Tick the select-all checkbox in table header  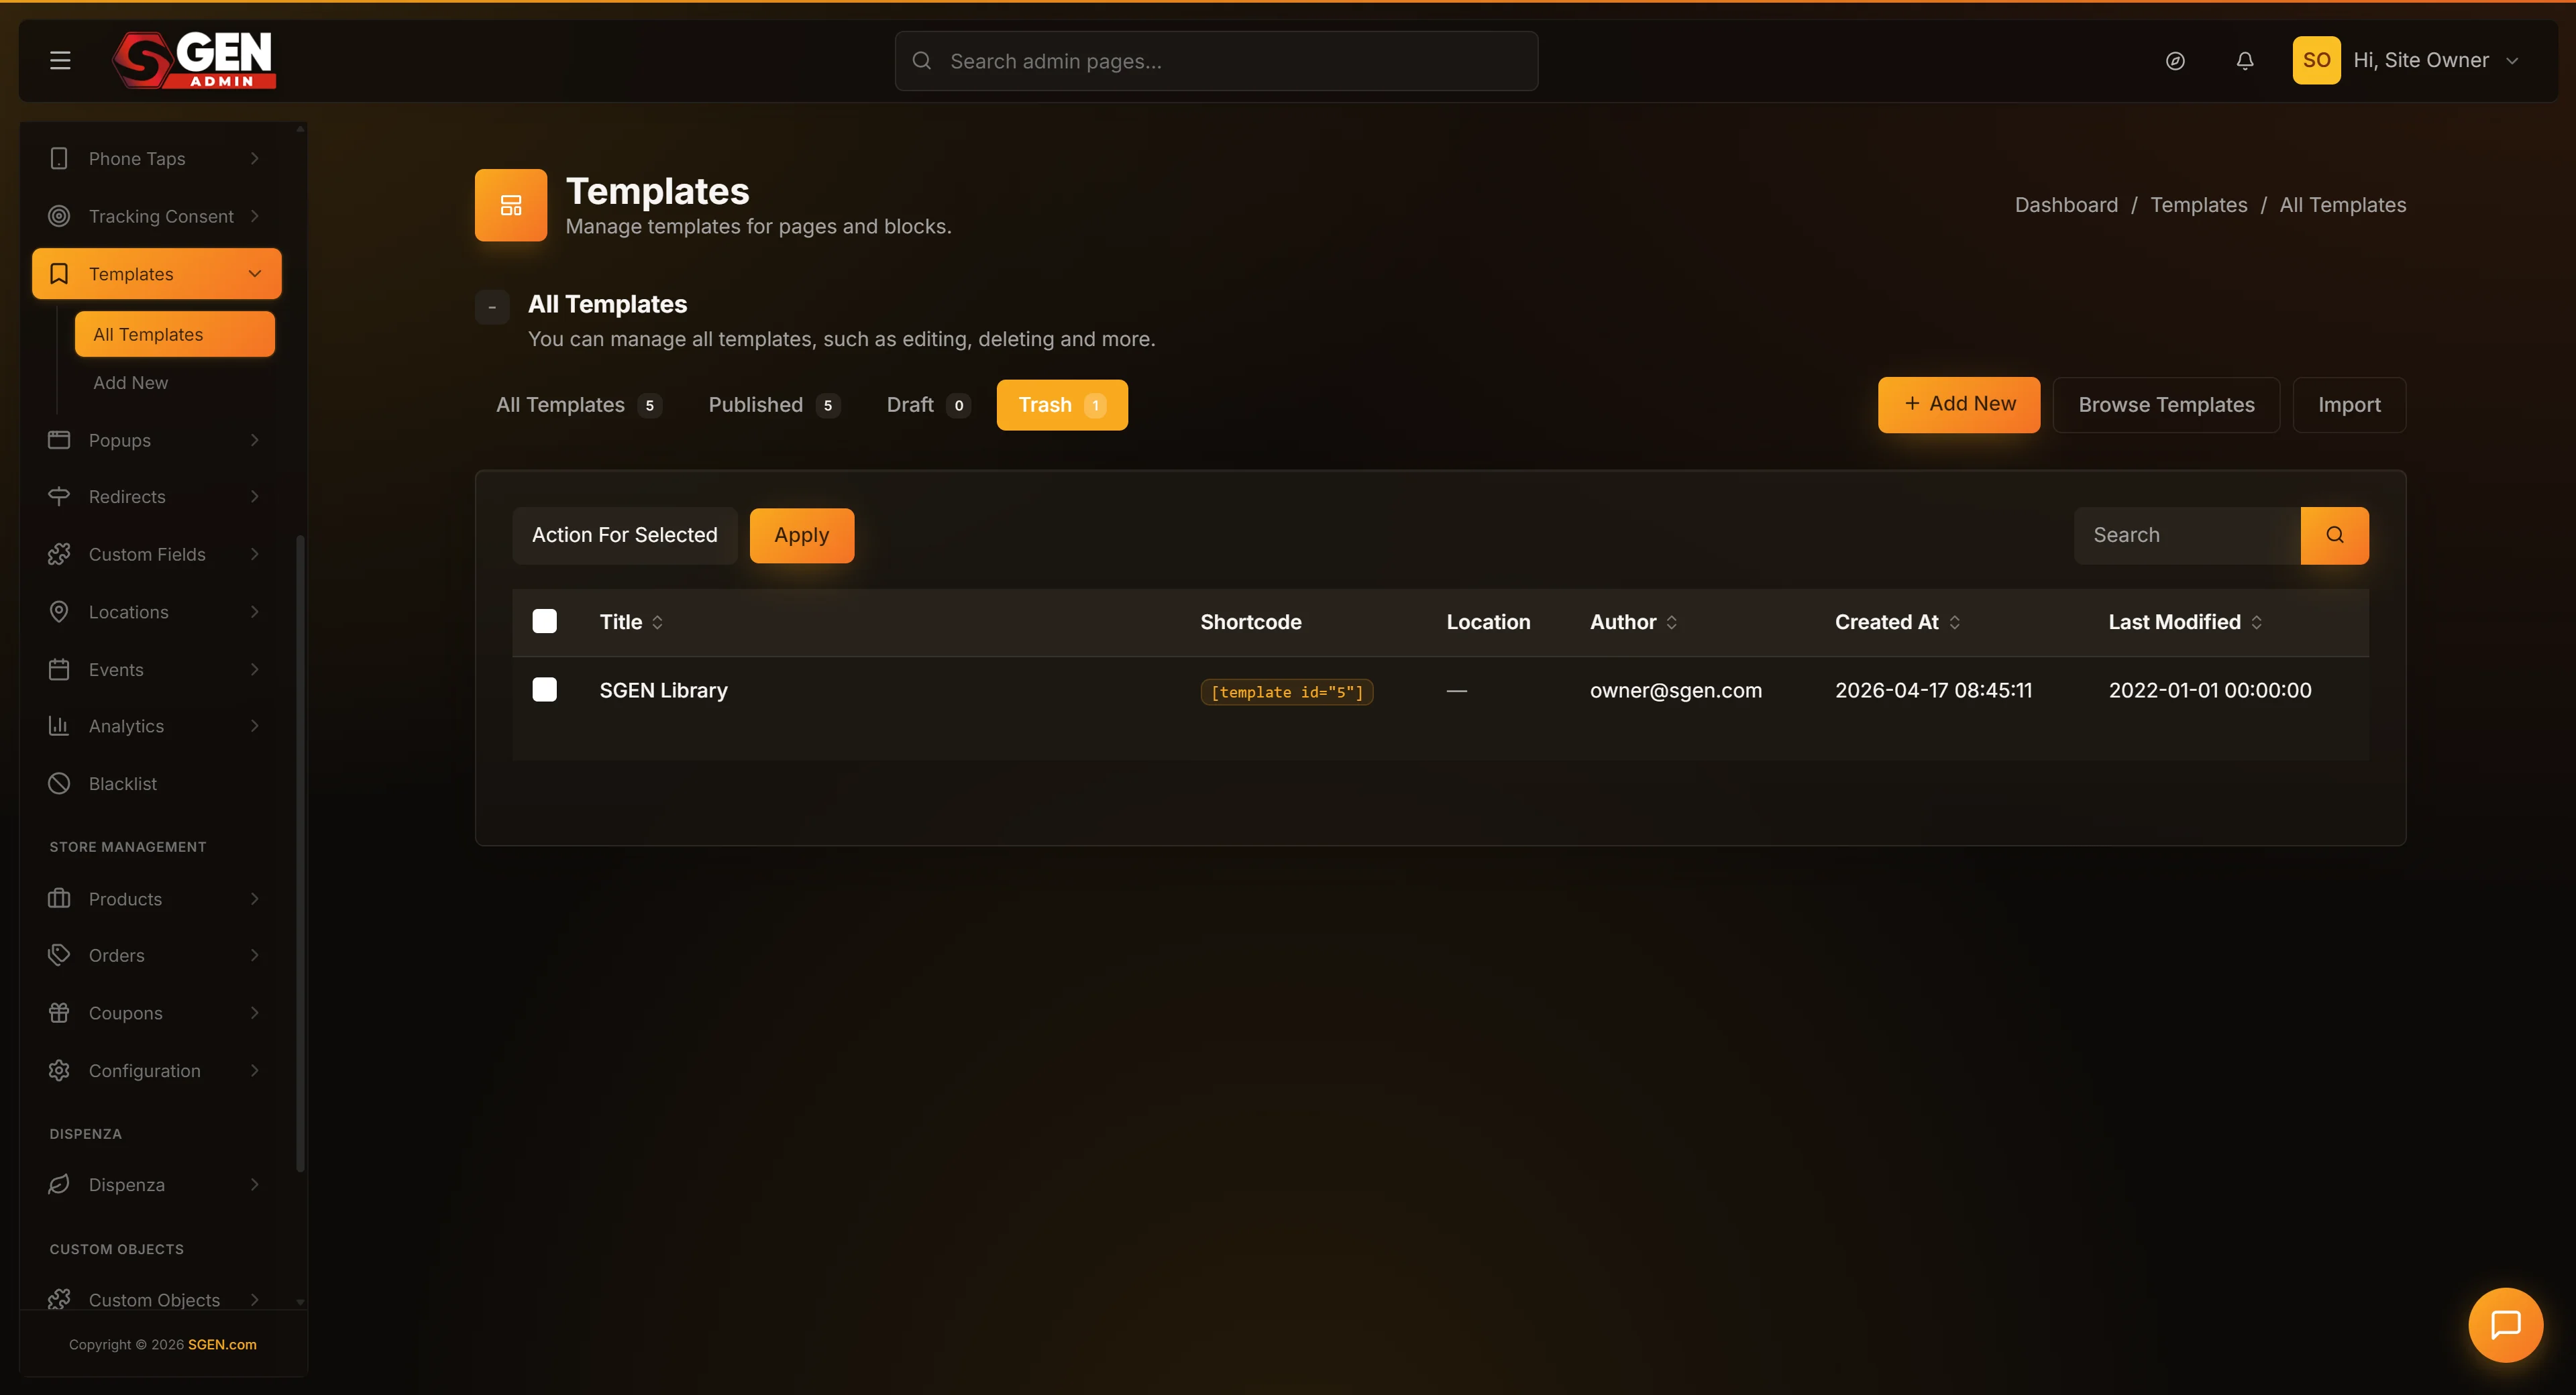tap(544, 621)
